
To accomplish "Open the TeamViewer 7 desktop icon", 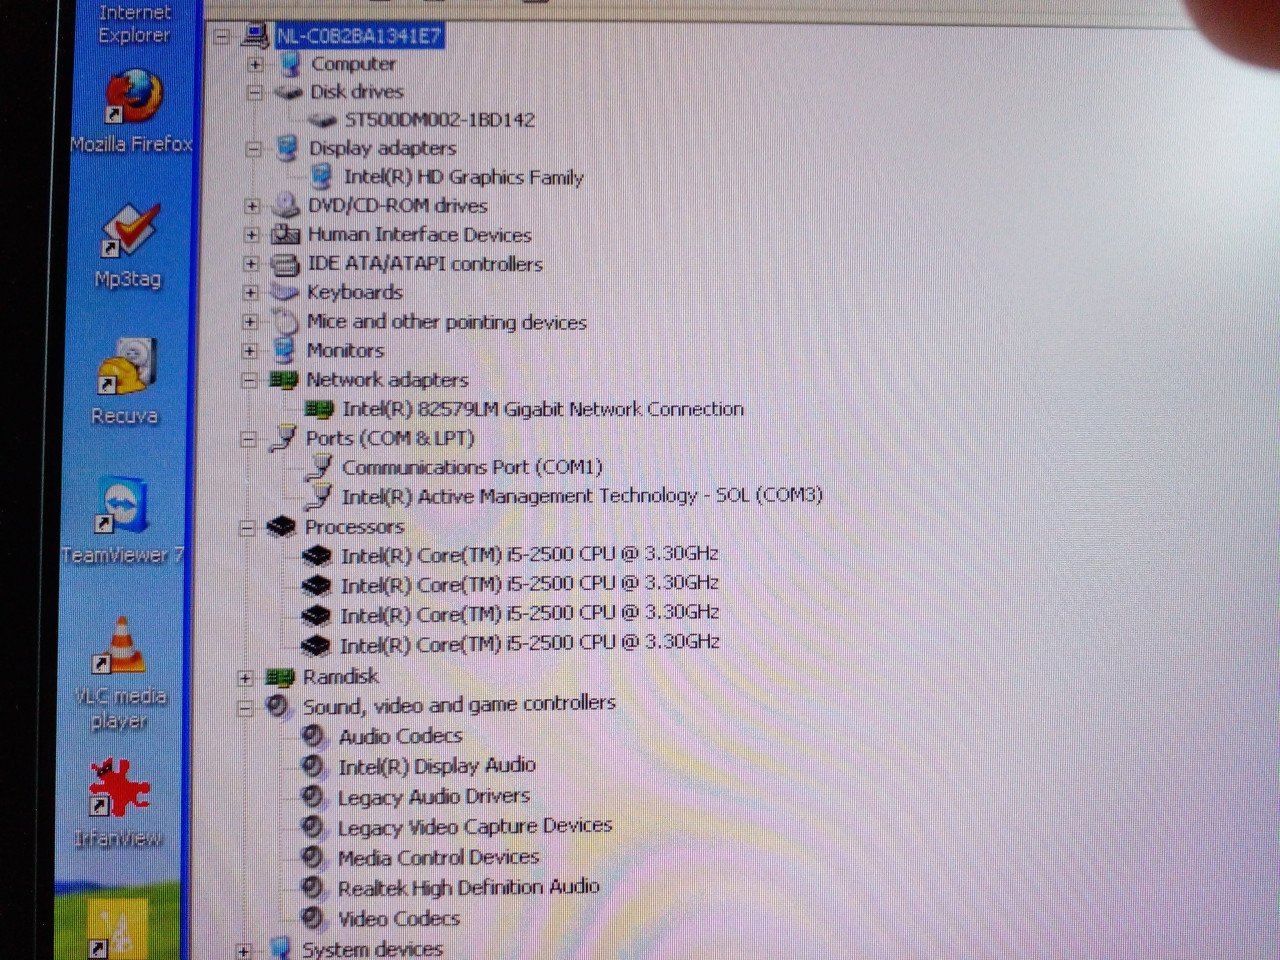I will pos(123,520).
